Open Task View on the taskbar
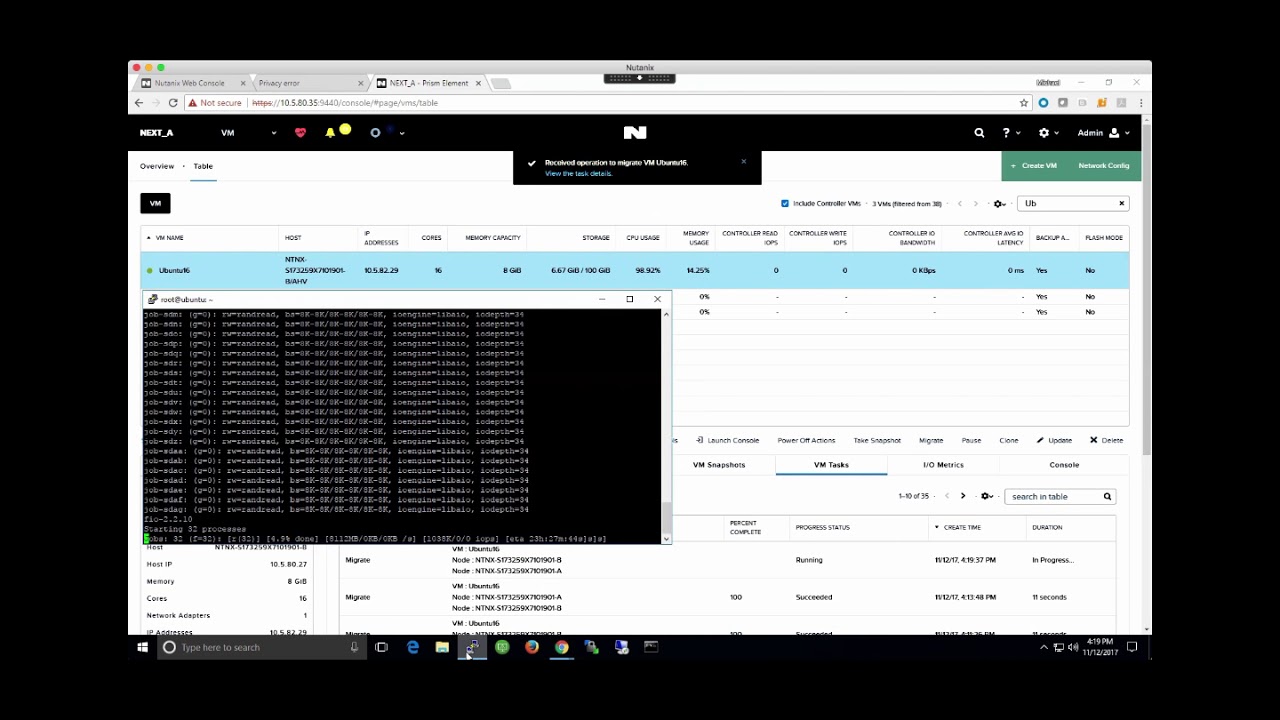The height and width of the screenshot is (720, 1280). coord(381,647)
